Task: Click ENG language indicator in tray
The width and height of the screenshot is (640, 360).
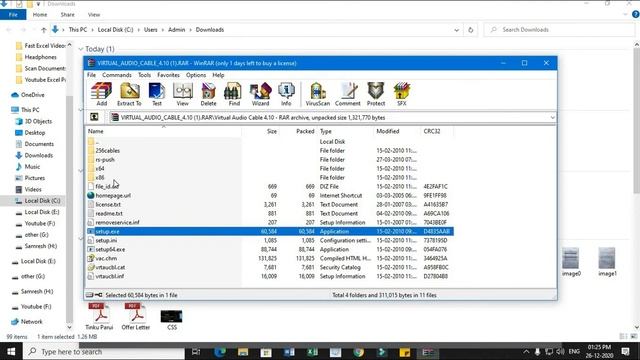Action: click(574, 351)
